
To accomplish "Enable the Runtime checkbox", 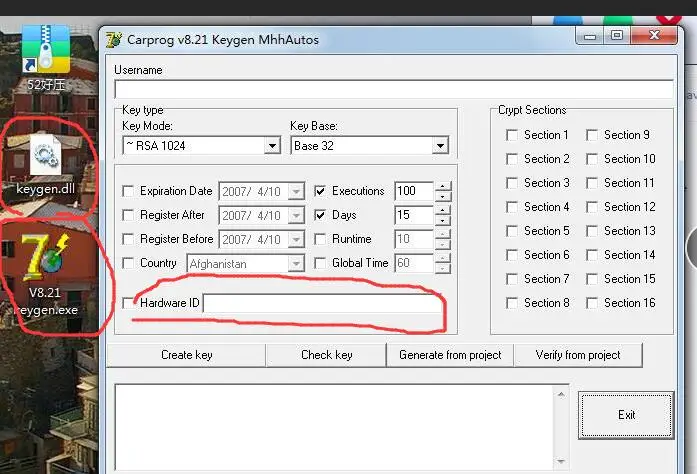I will coord(320,239).
